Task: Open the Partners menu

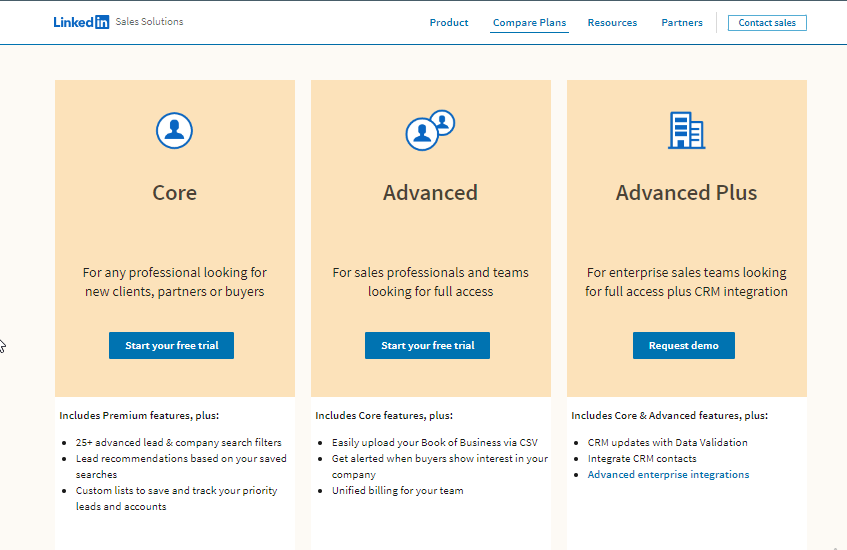Action: pos(682,23)
